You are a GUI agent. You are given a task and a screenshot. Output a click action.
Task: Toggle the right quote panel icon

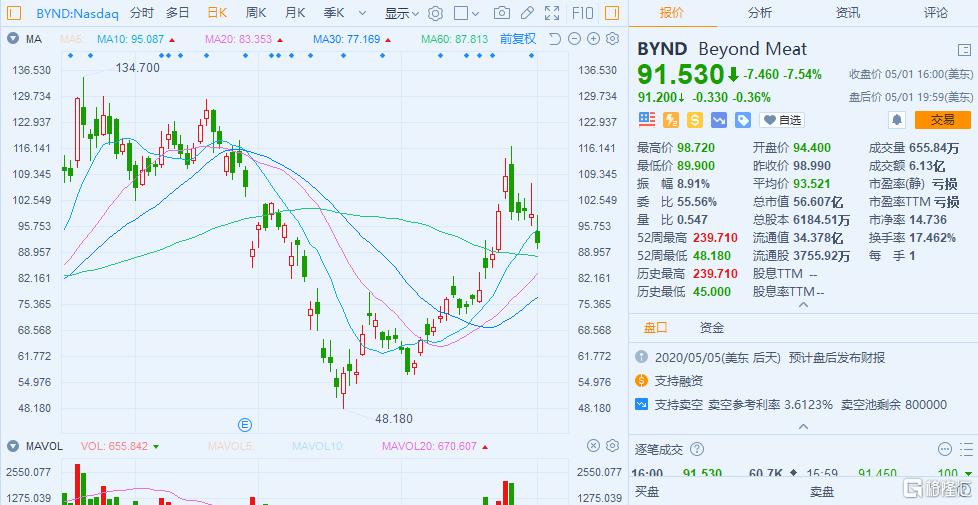coord(612,12)
